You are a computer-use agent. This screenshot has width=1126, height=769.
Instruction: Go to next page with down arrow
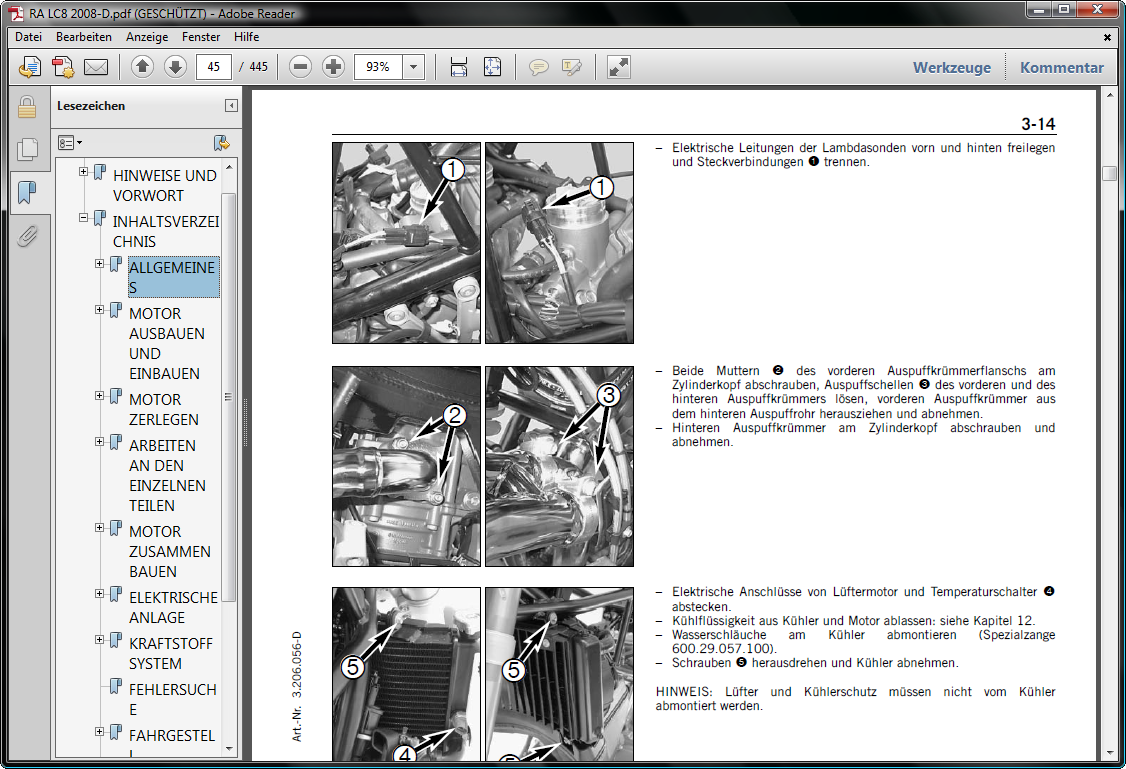pyautogui.click(x=175, y=67)
